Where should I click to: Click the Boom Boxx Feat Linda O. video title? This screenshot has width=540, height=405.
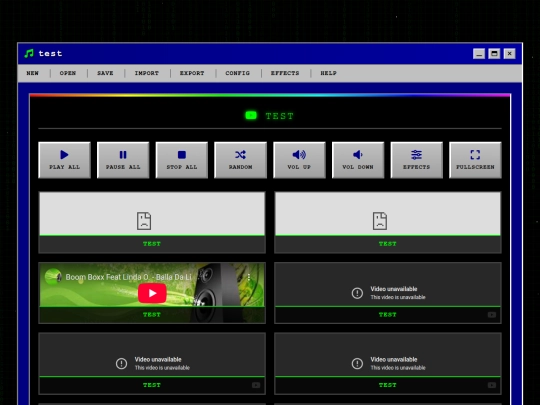coord(129,277)
